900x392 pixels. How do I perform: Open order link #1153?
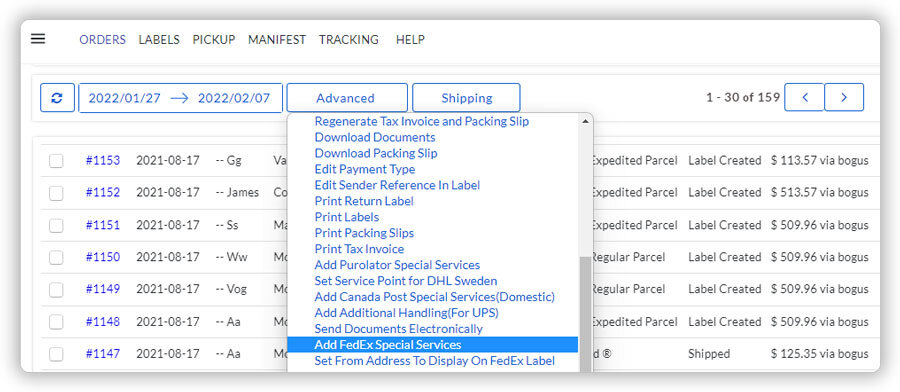click(103, 161)
